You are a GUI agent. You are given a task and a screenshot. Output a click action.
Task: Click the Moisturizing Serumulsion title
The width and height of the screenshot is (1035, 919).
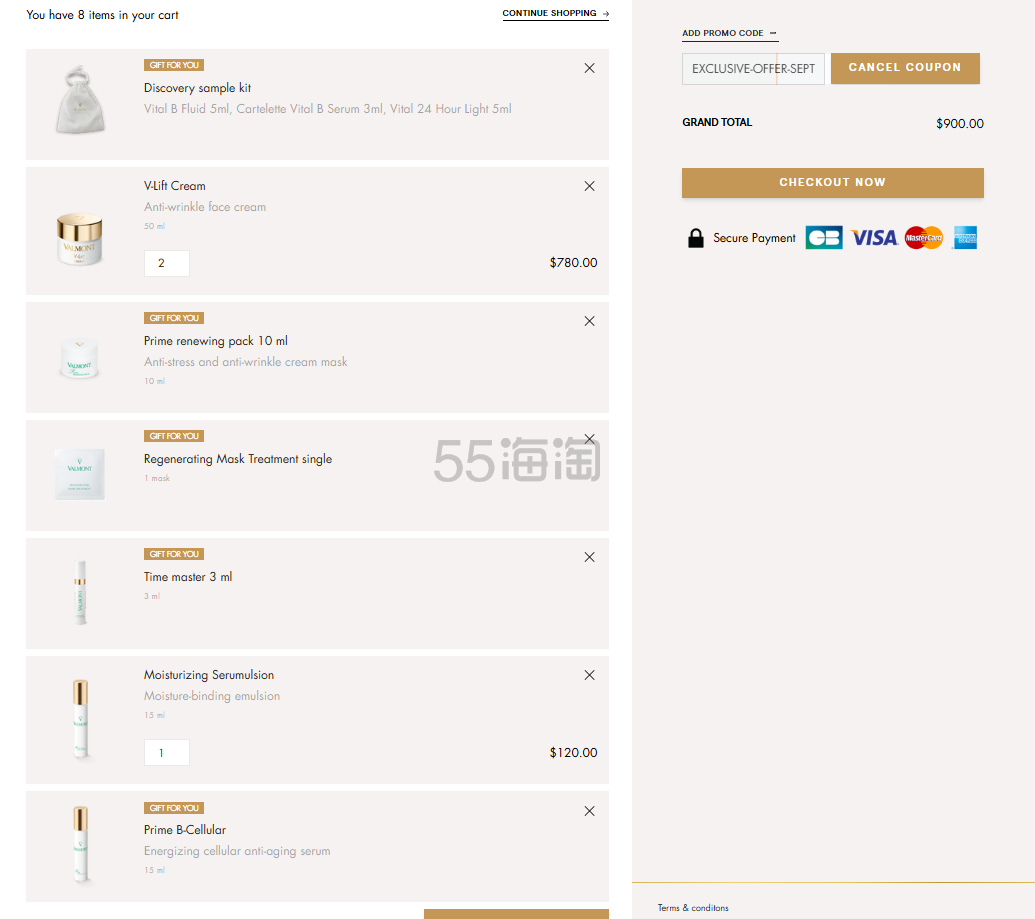209,675
